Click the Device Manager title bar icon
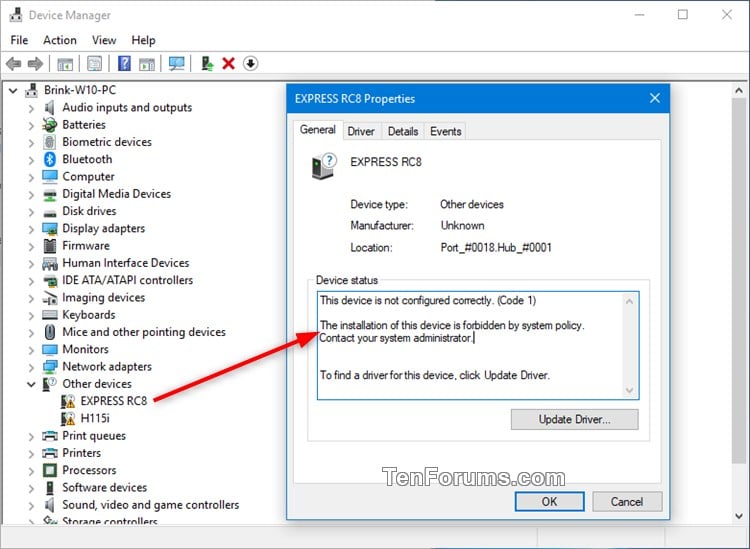Screen dimensions: 750x549 (16, 15)
